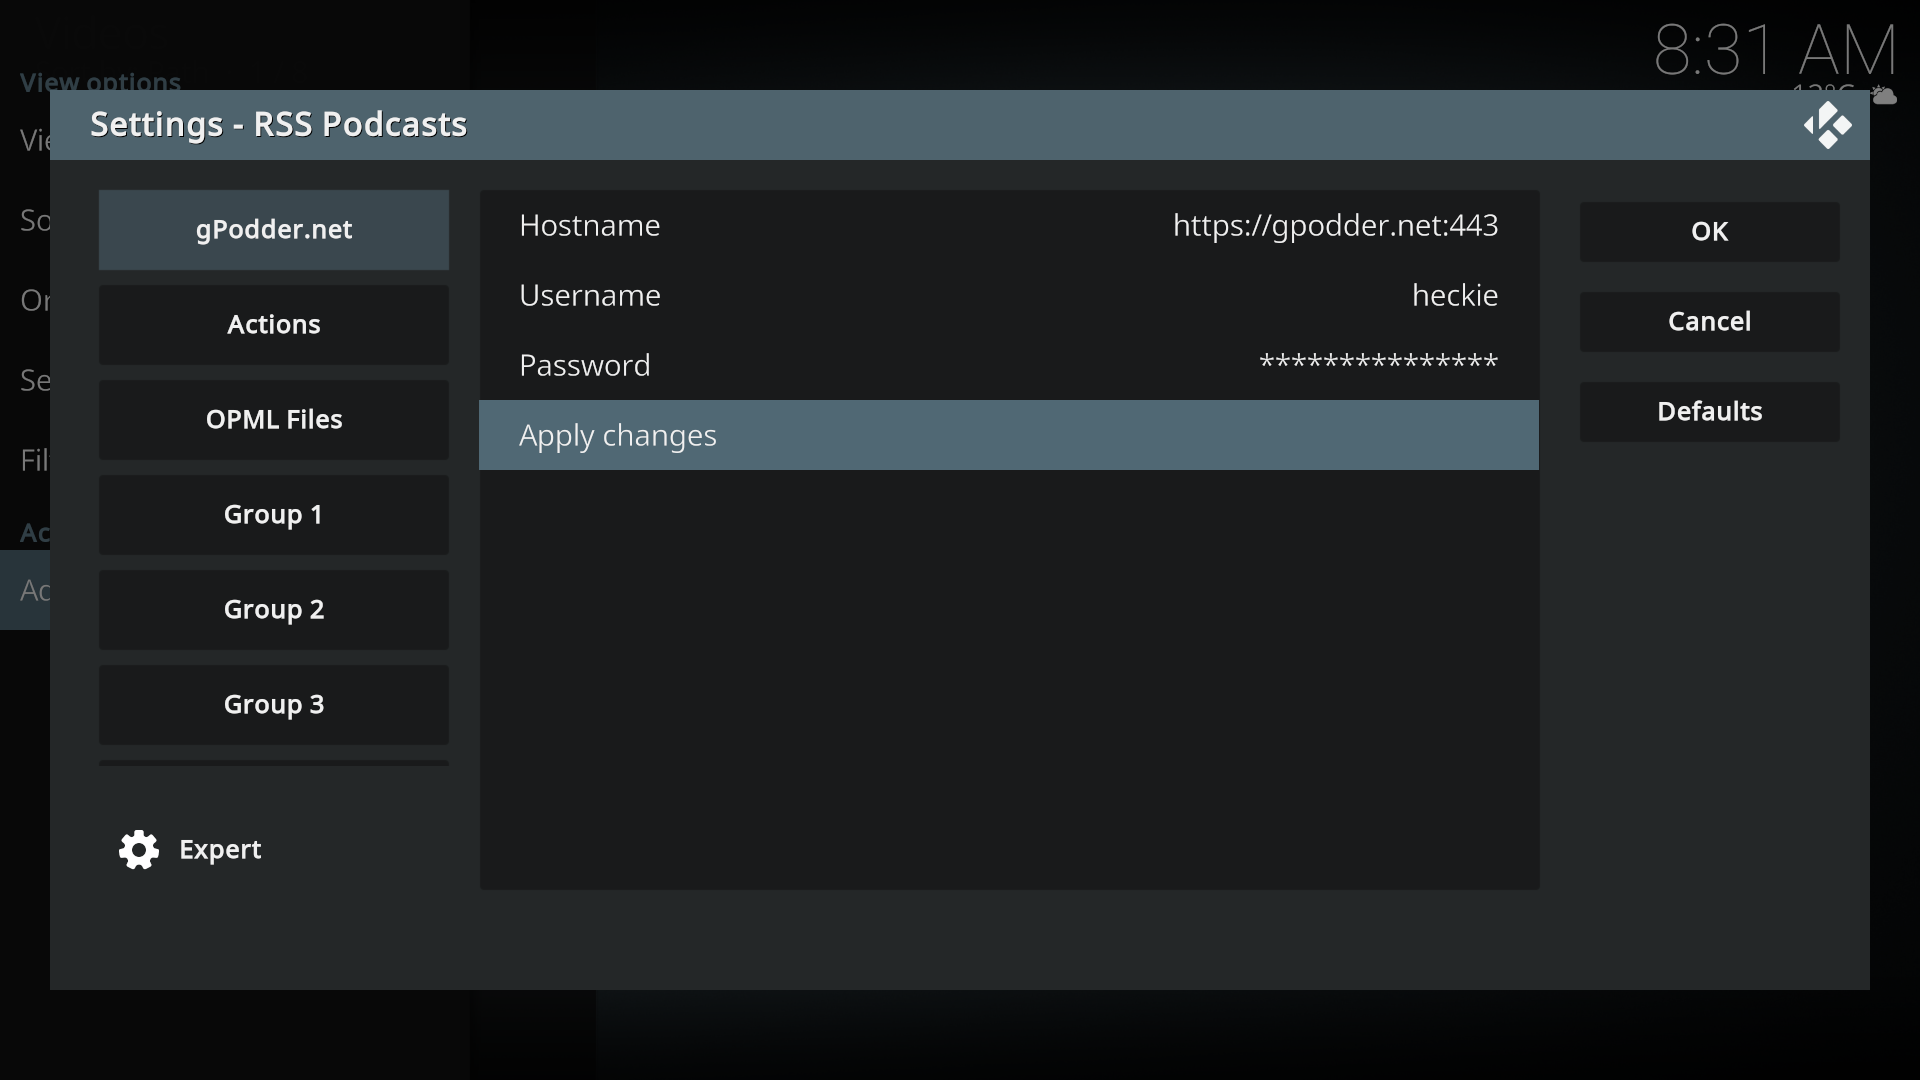Click the https://gpodder.net:443 hostname value

[1335, 226]
